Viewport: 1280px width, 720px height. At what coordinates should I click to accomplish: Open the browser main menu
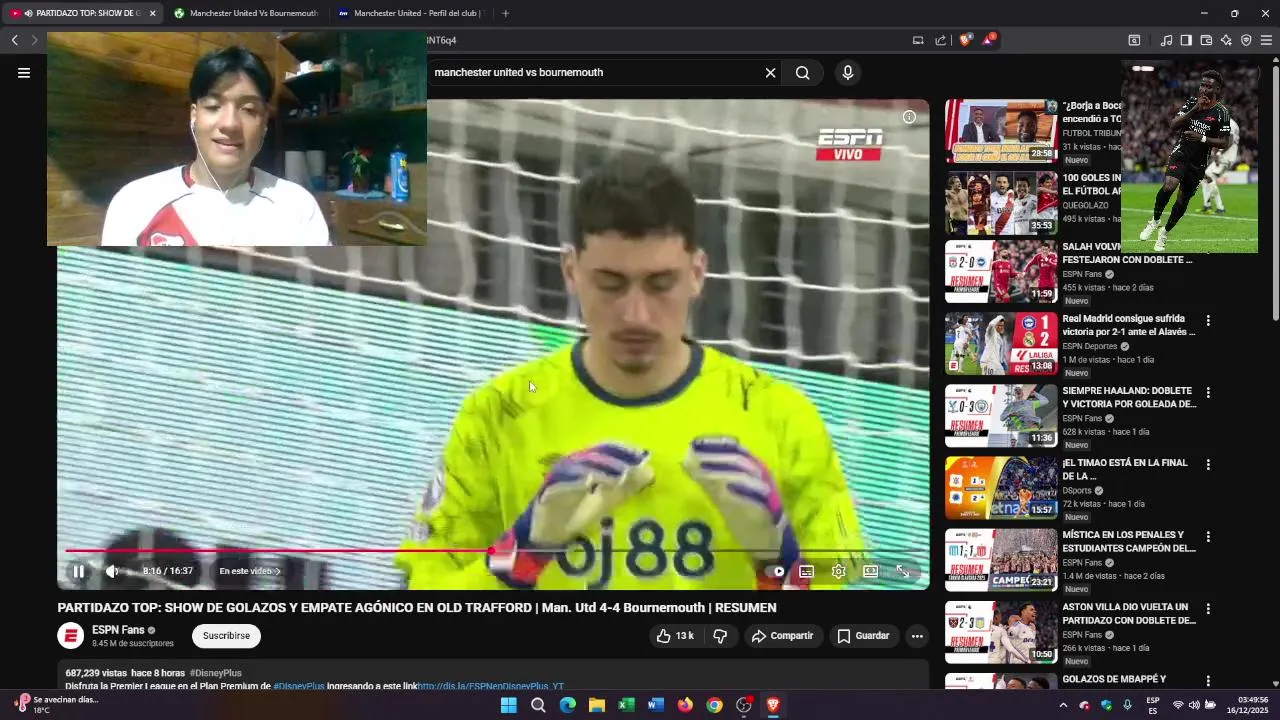click(1266, 40)
